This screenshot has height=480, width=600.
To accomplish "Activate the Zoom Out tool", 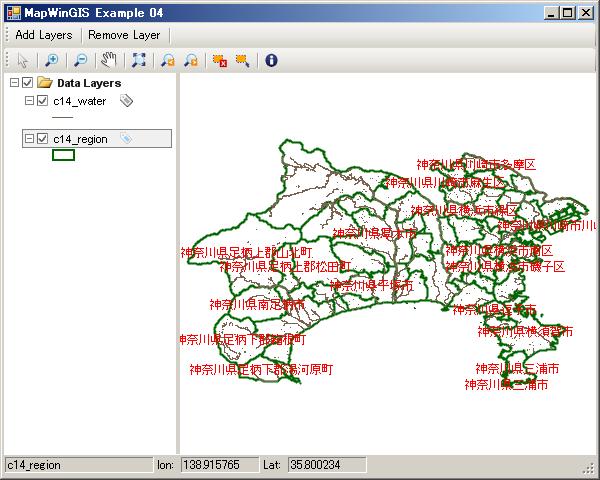I will tap(80, 60).
